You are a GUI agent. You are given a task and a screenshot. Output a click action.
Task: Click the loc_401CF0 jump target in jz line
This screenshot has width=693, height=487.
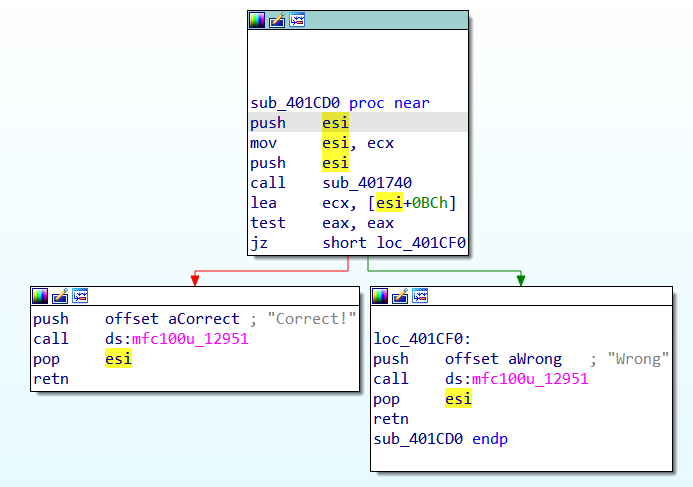click(x=421, y=243)
